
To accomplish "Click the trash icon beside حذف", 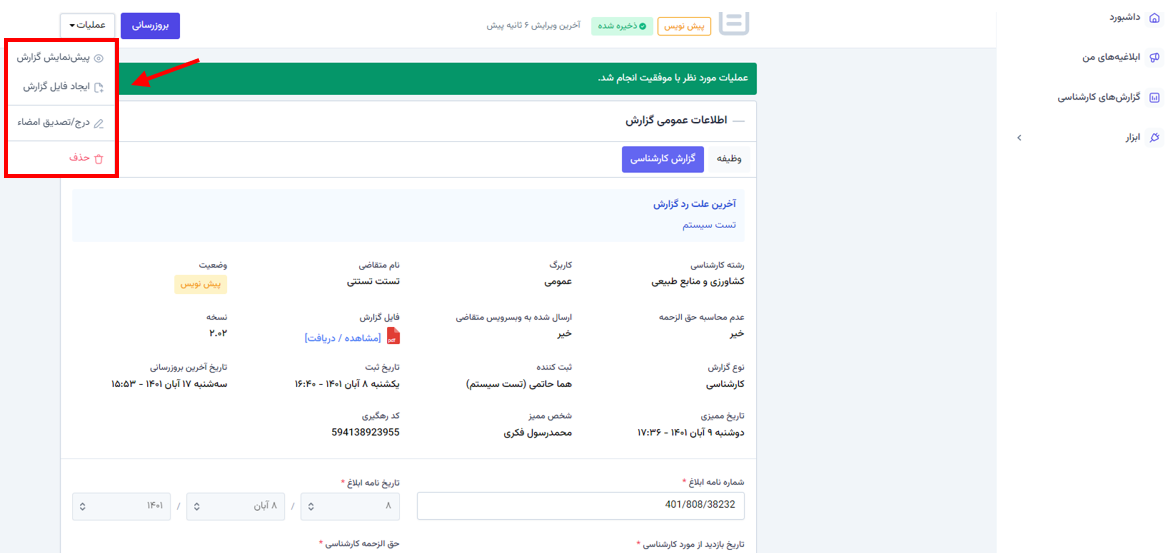I will click(99, 158).
